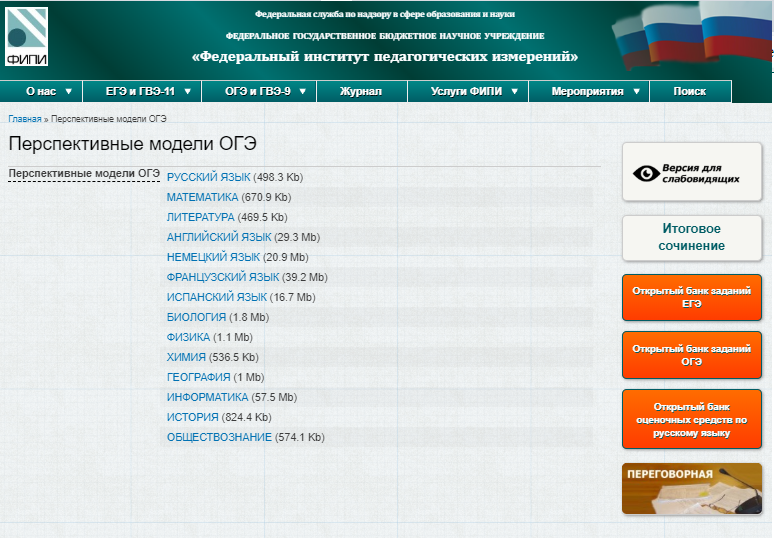Click the '(57.5 Mb)' file size text

tap(274, 397)
